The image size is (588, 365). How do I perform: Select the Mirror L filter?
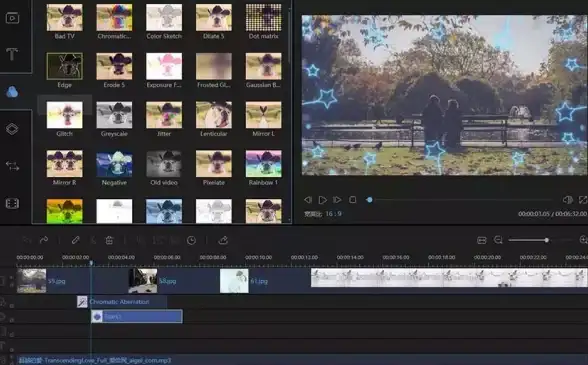(264, 115)
